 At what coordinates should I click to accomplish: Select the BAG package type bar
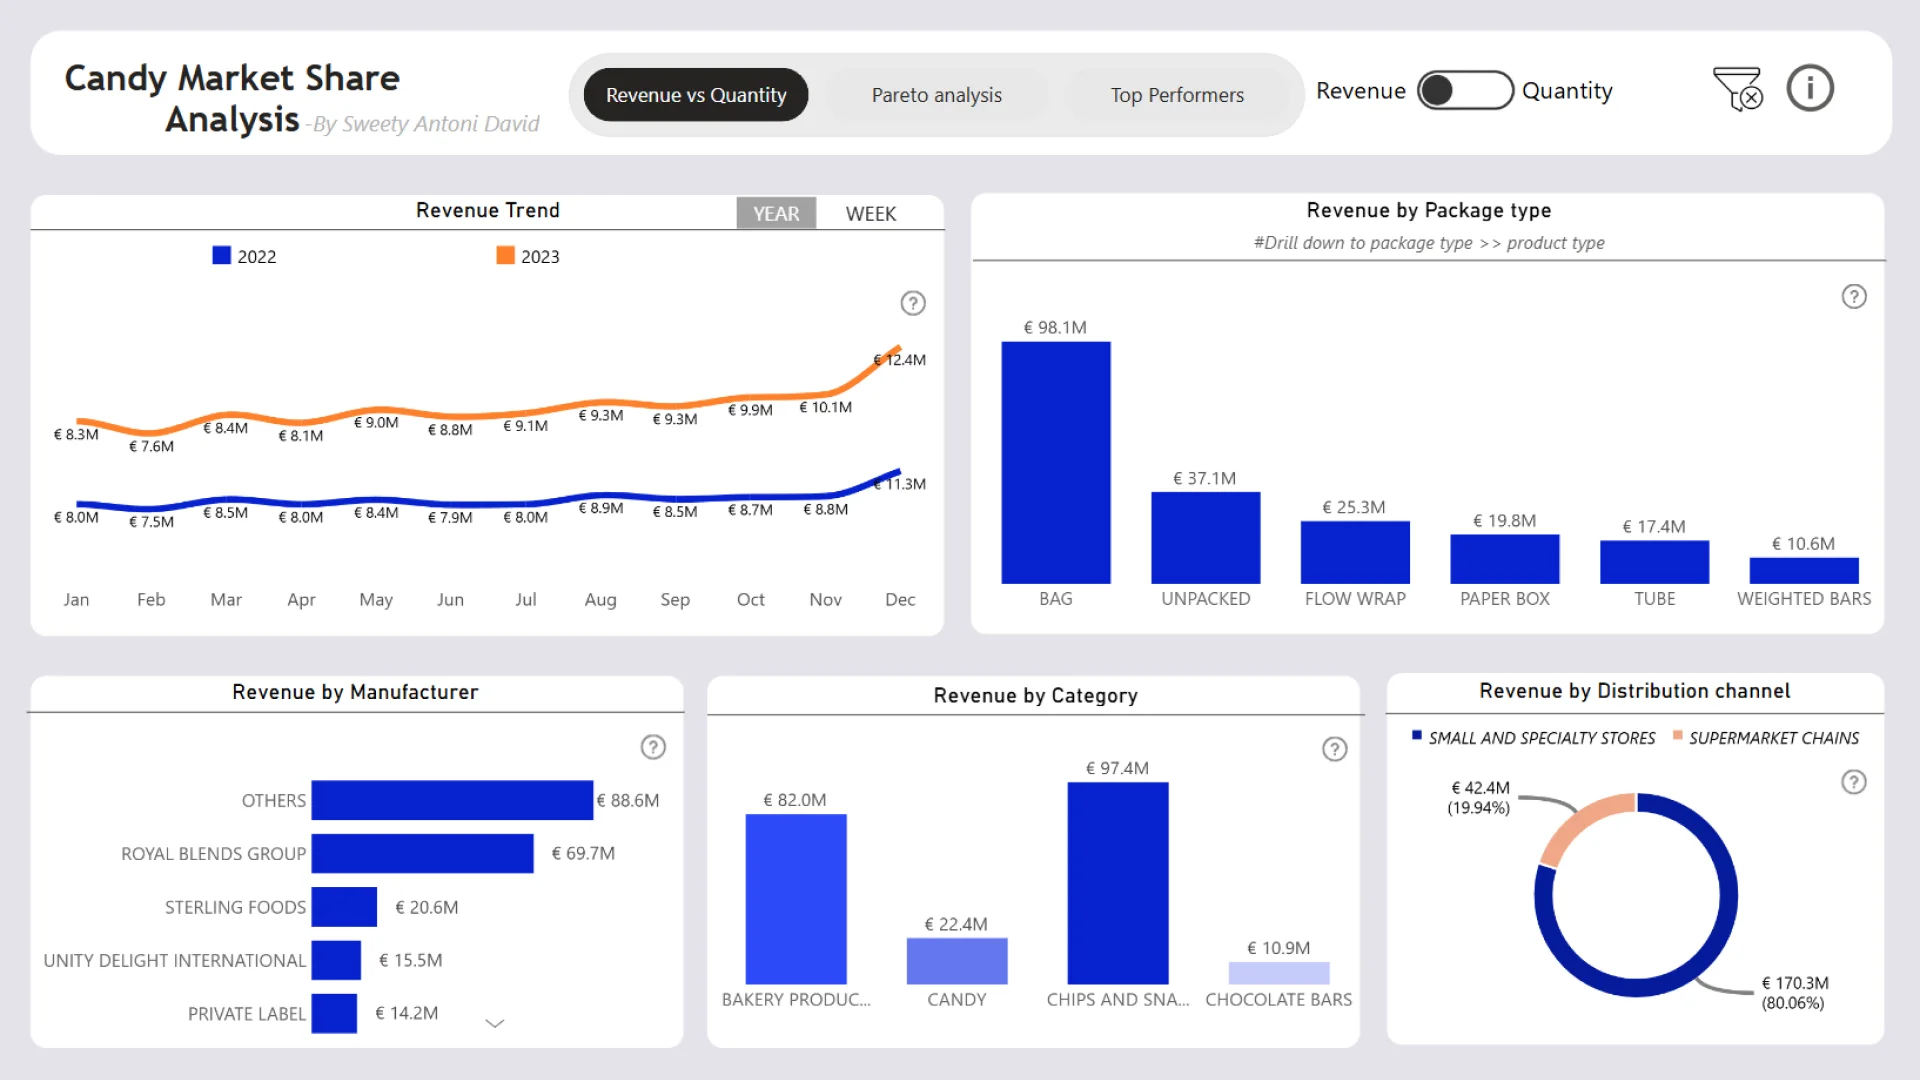pyautogui.click(x=1056, y=463)
